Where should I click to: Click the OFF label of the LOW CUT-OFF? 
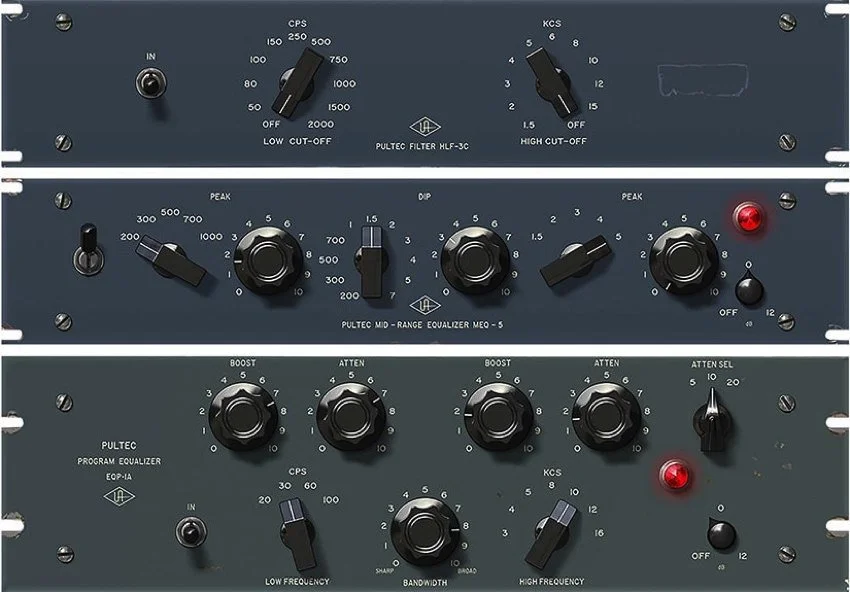tap(271, 124)
